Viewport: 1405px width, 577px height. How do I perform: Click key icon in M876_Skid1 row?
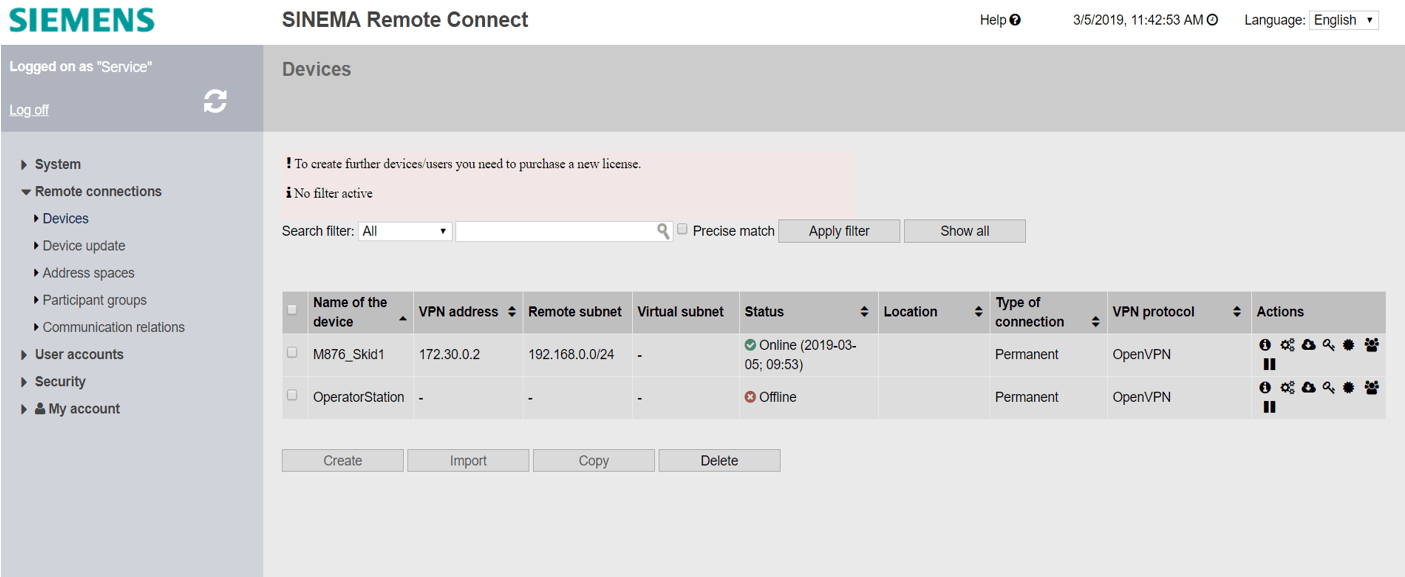click(1328, 345)
